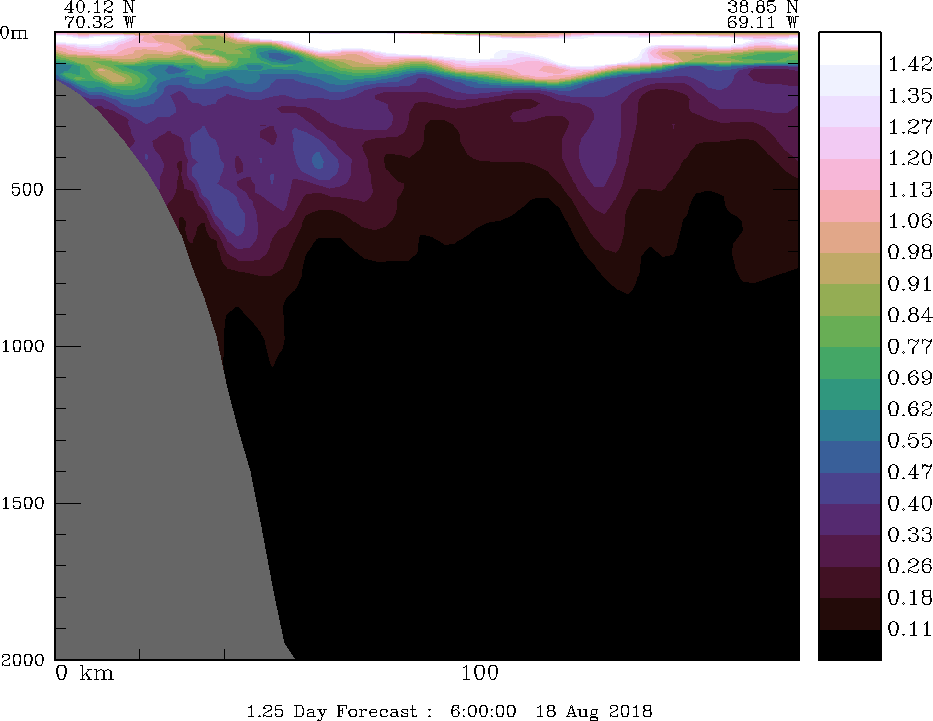
Task: Click the blue contour core near 250m depth
Action: click(318, 160)
